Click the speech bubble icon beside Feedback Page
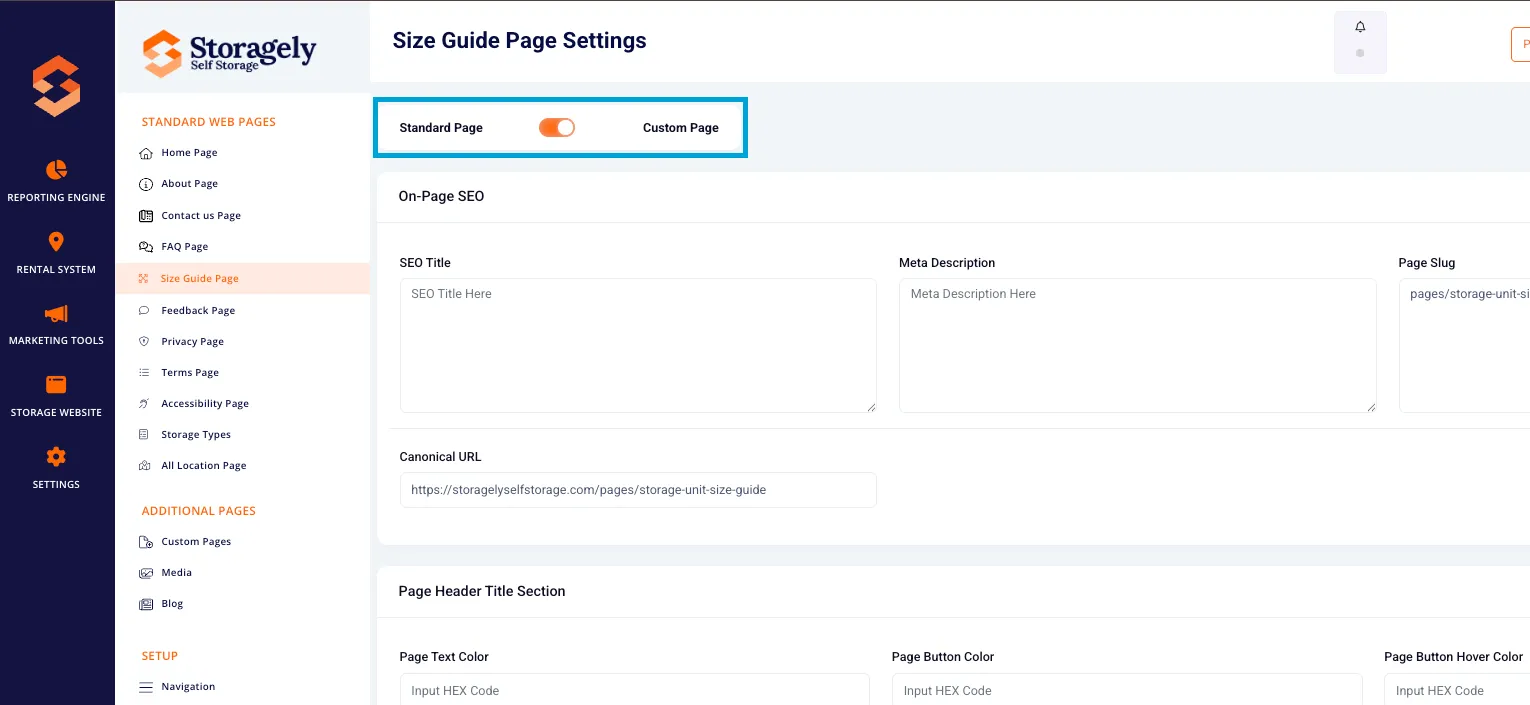The height and width of the screenshot is (705, 1530). click(x=145, y=311)
